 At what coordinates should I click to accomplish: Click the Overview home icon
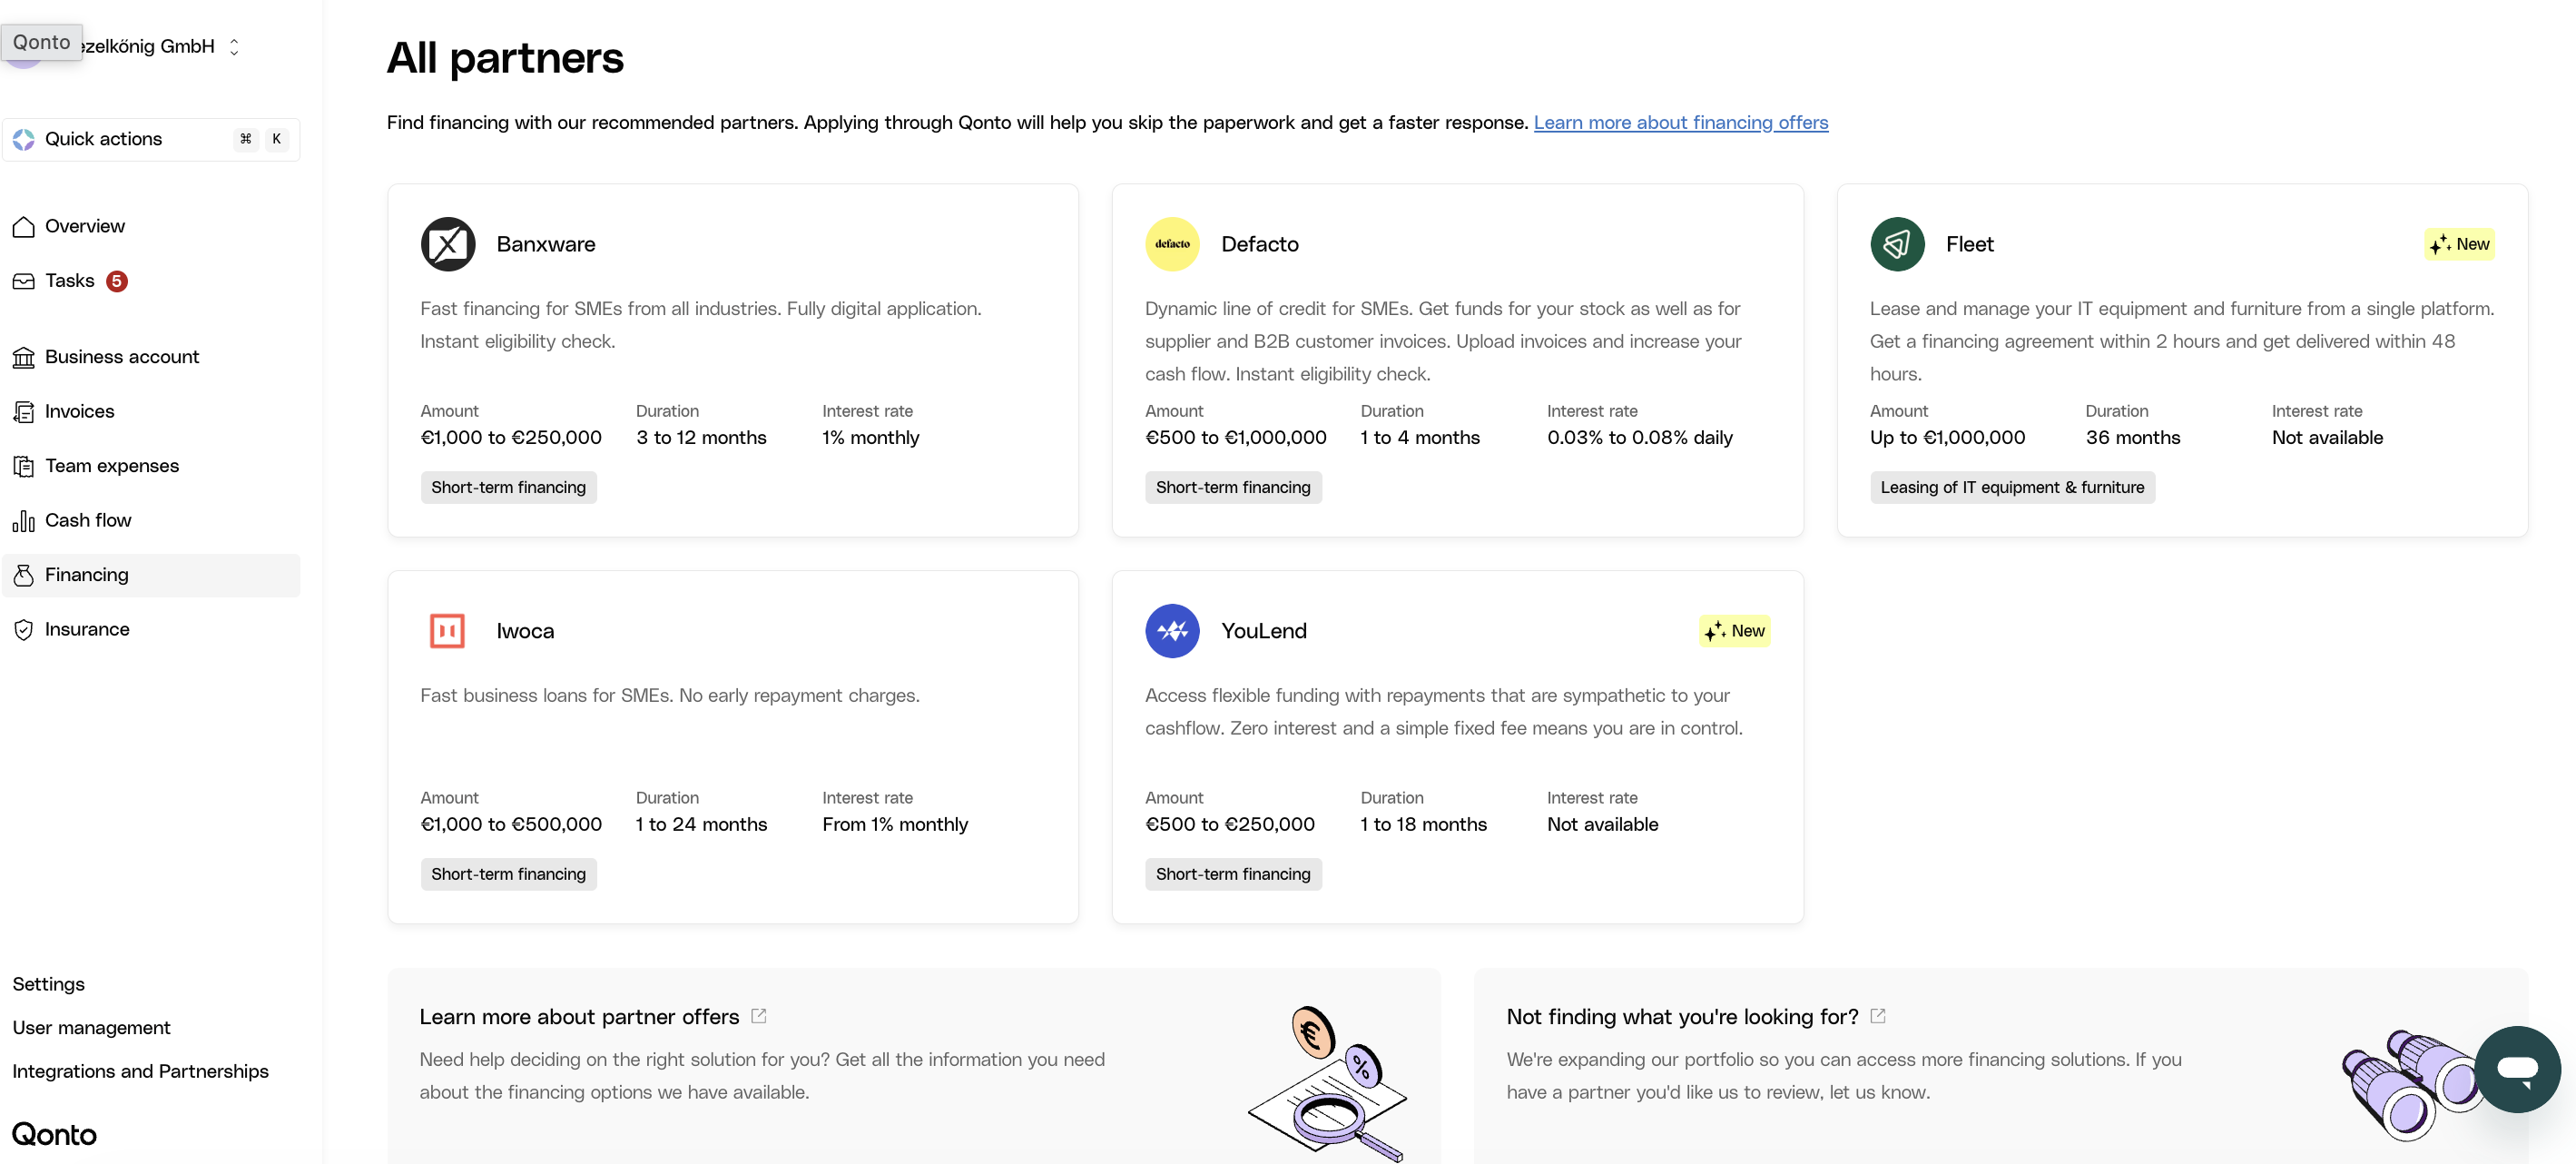click(23, 227)
